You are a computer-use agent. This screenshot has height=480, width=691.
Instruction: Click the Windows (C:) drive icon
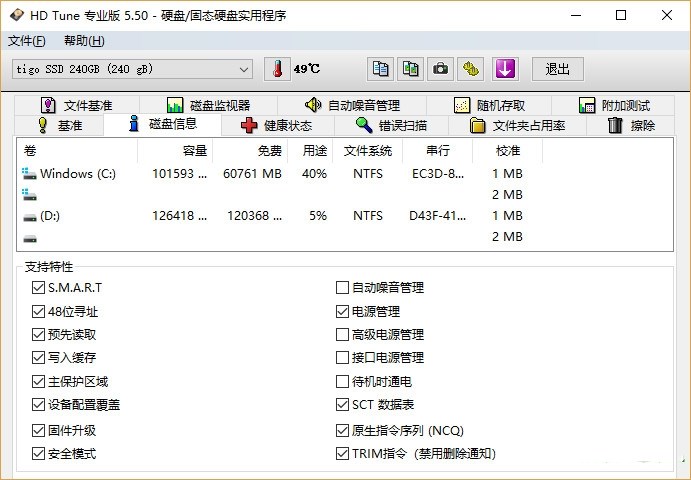30,174
